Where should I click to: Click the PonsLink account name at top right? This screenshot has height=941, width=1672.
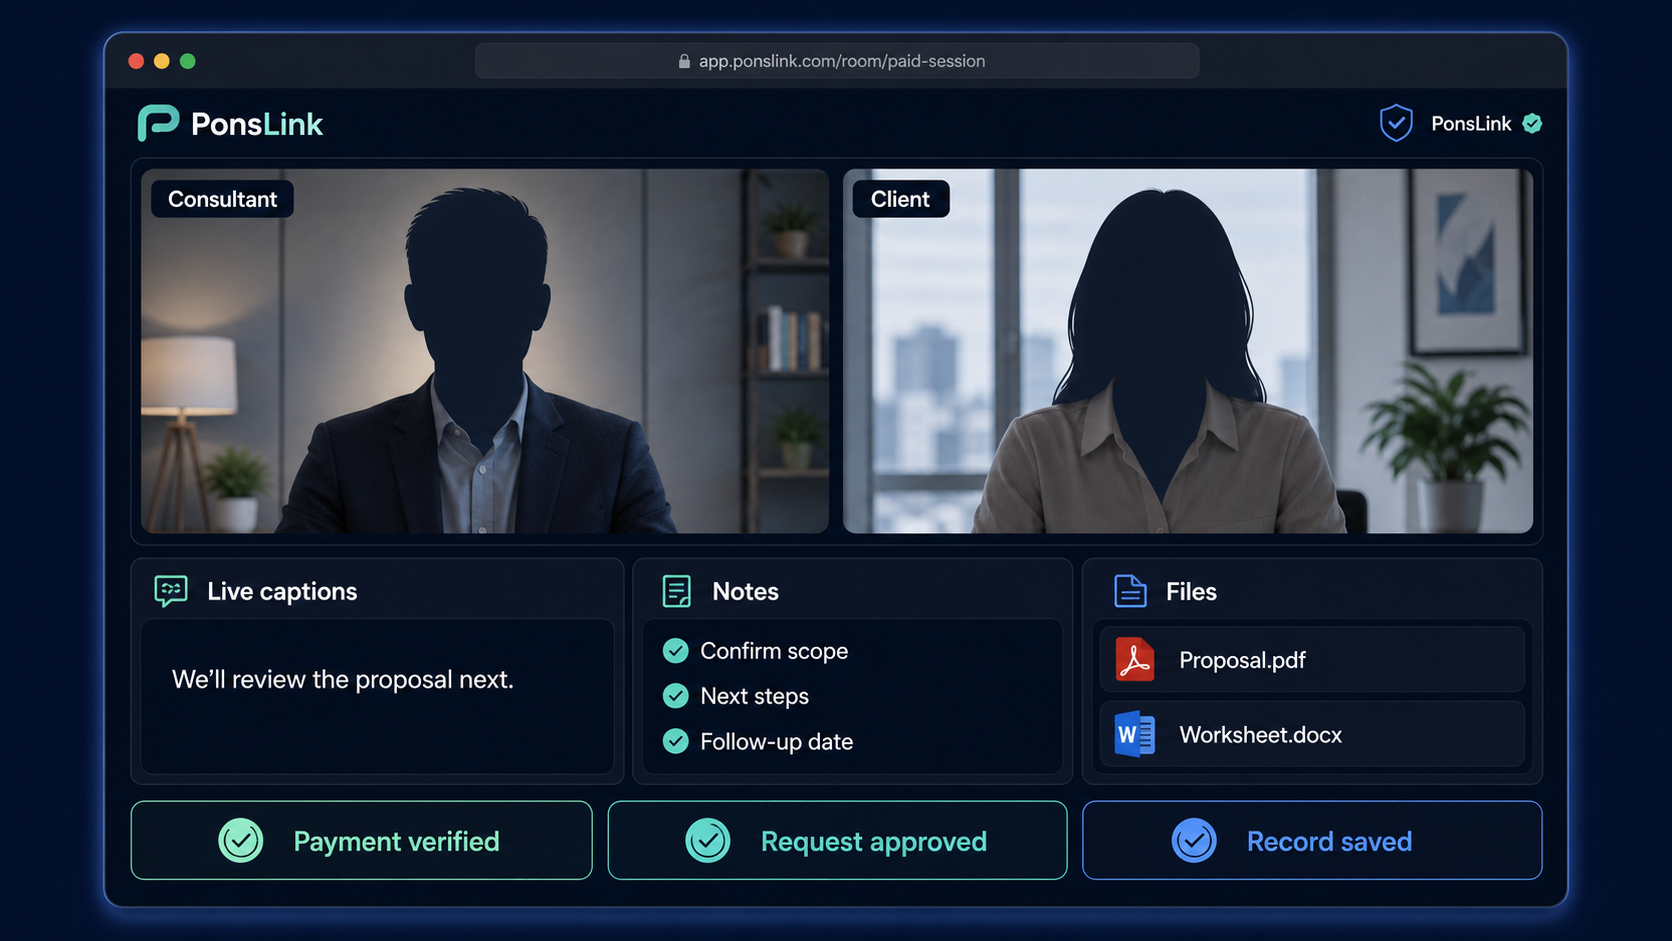(1471, 124)
